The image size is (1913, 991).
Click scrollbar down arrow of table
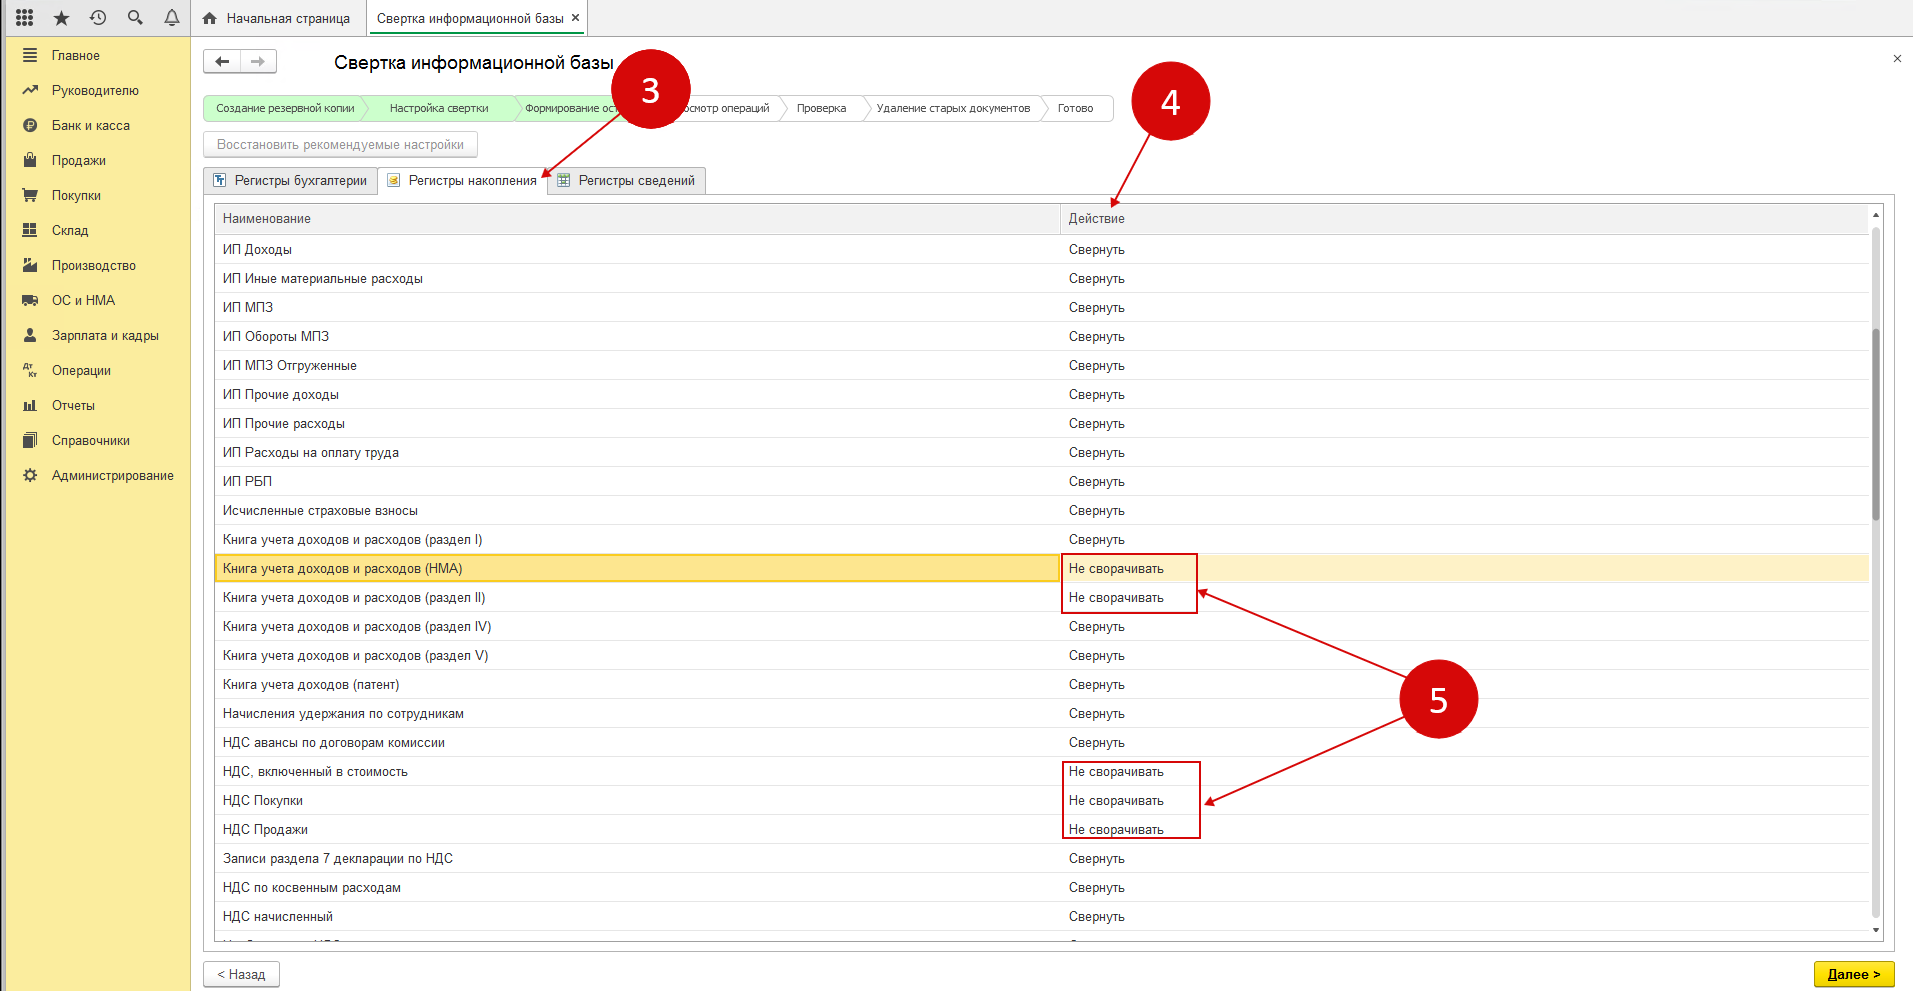pos(1876,930)
